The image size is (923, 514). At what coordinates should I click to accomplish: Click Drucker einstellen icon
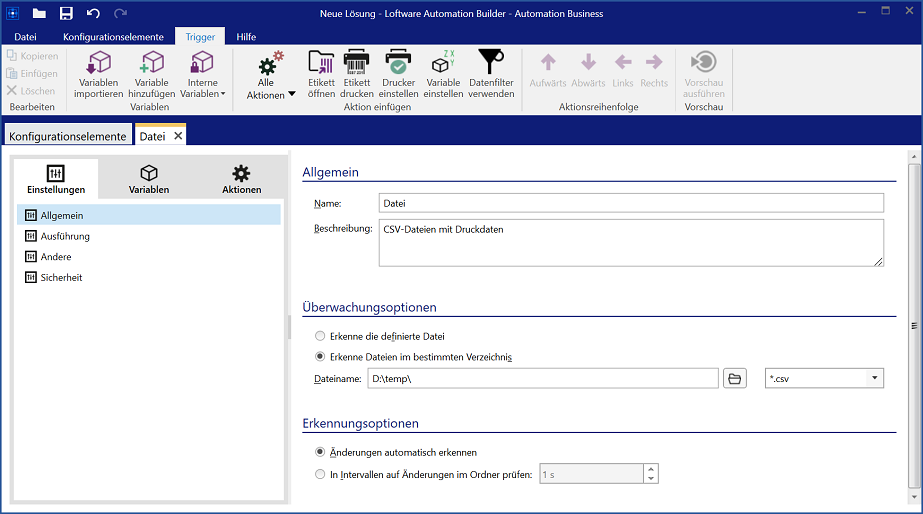point(398,63)
